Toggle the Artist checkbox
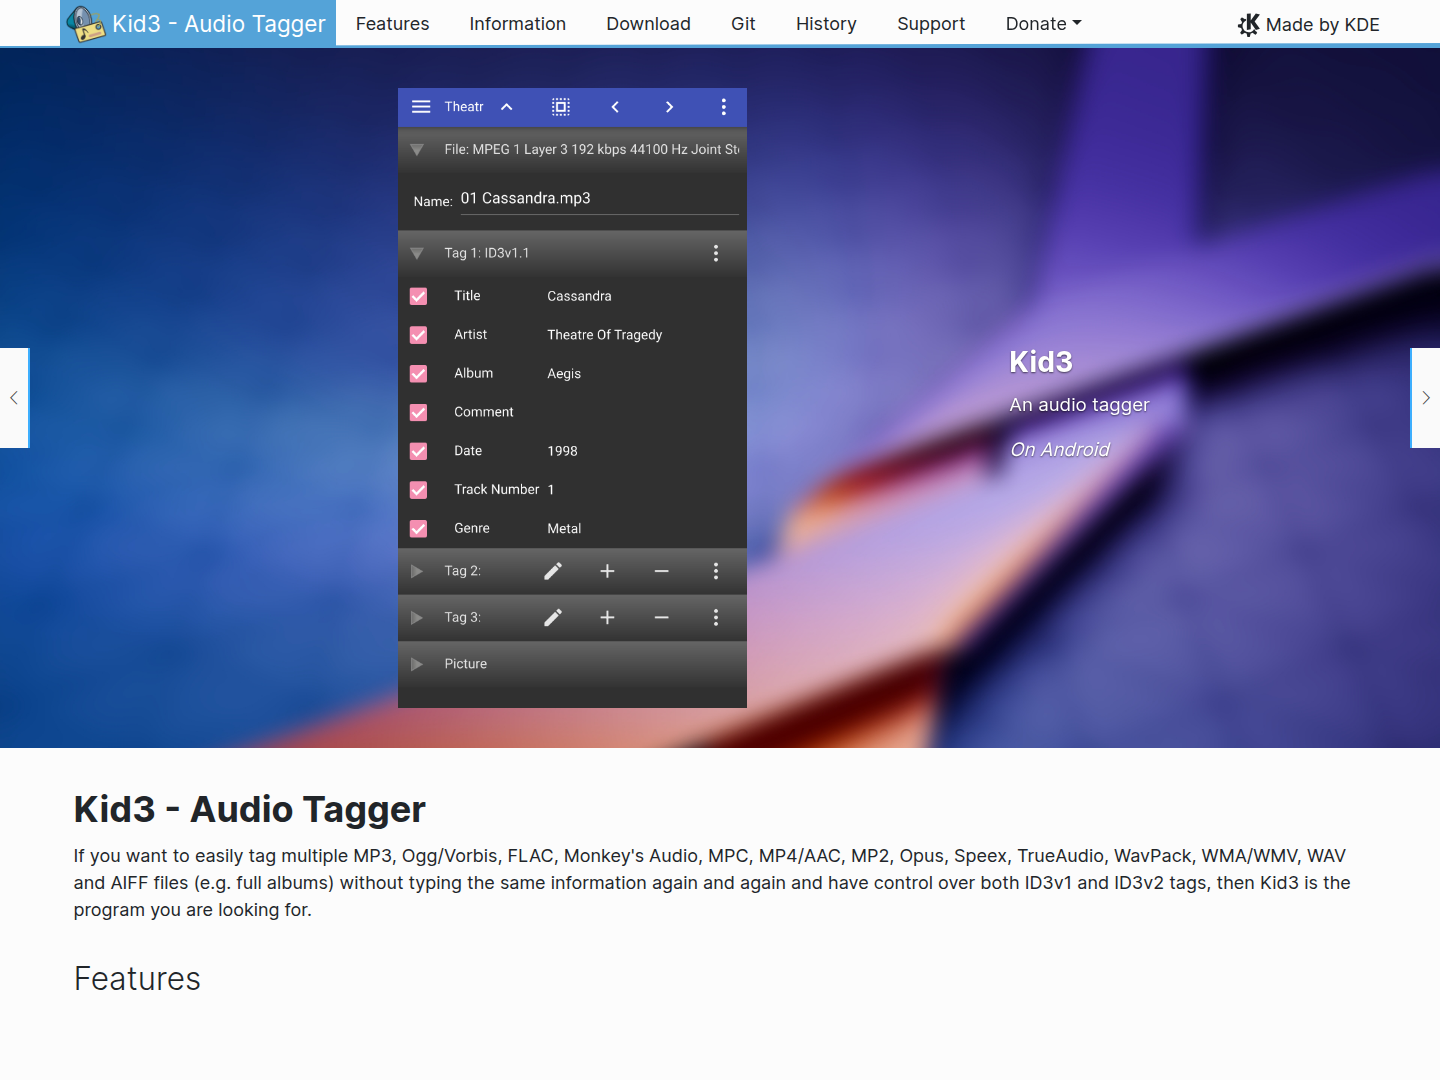1440x1080 pixels. point(418,335)
